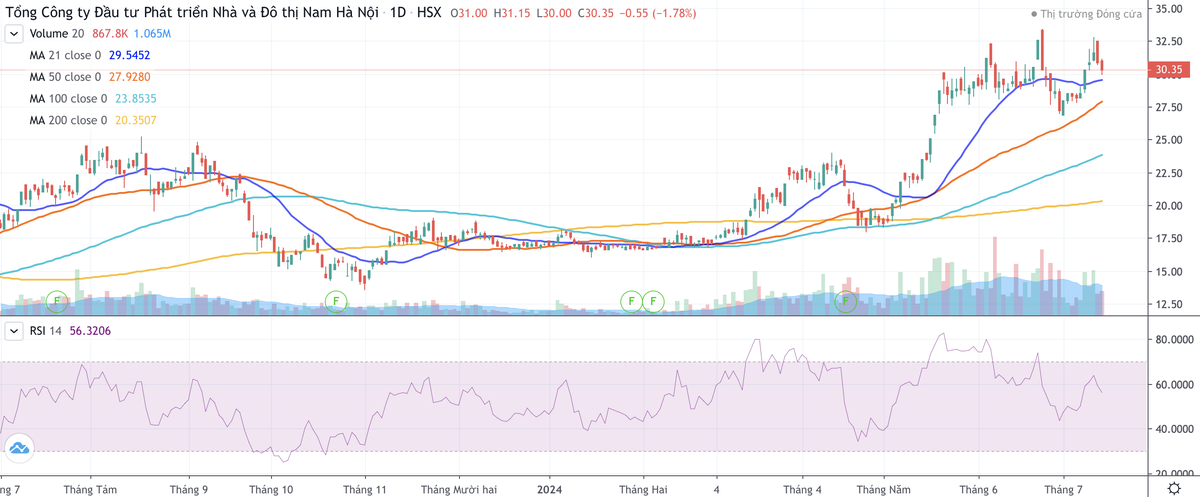Click the current price label 30.35
Image resolution: width=1200 pixels, height=497 pixels.
(1169, 70)
